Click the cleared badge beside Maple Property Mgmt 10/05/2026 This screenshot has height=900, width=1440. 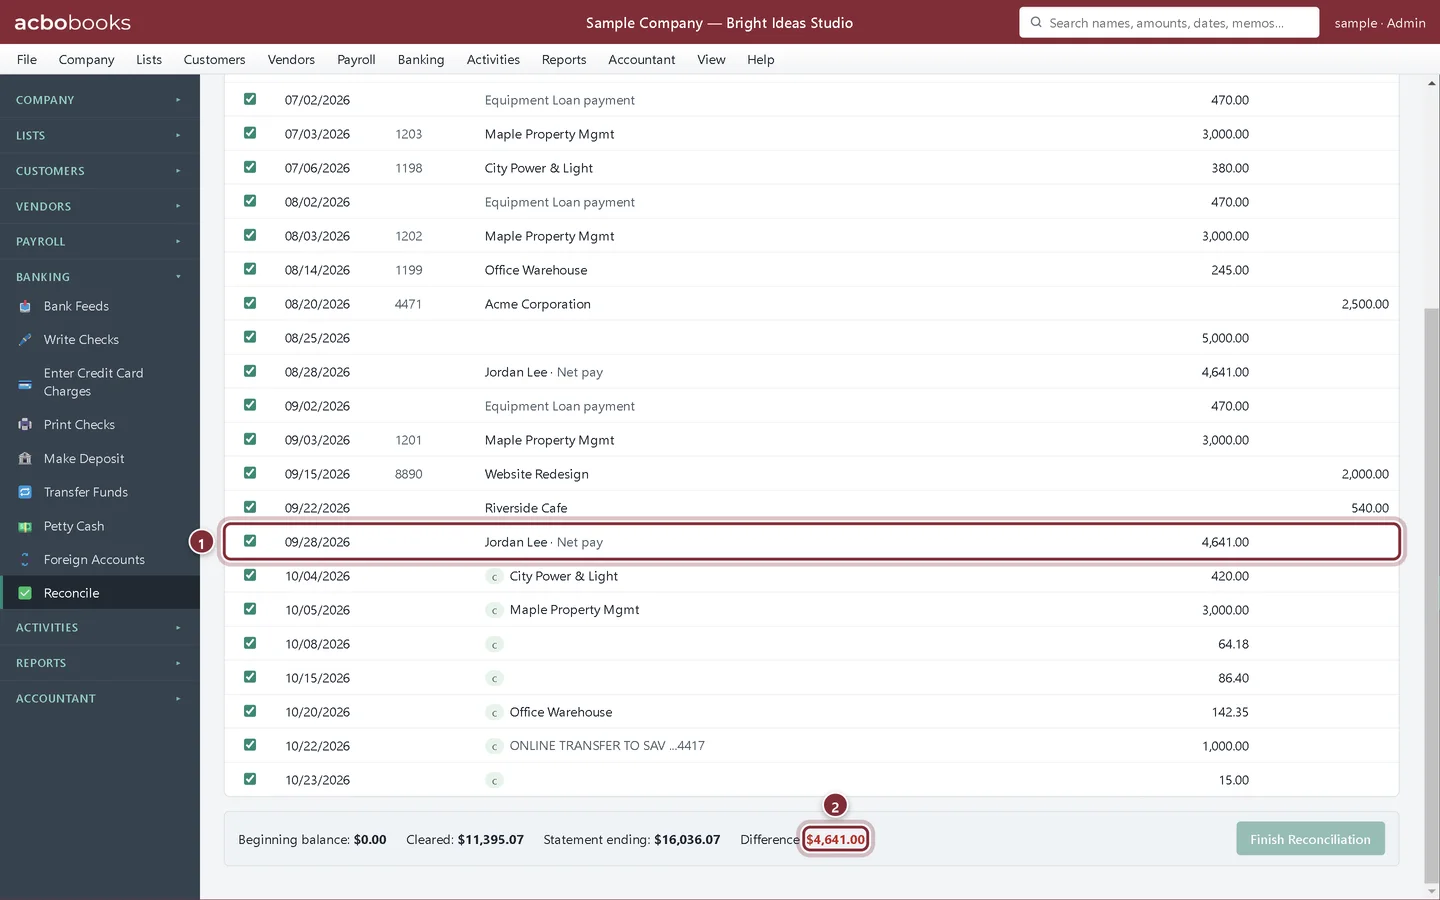point(494,611)
